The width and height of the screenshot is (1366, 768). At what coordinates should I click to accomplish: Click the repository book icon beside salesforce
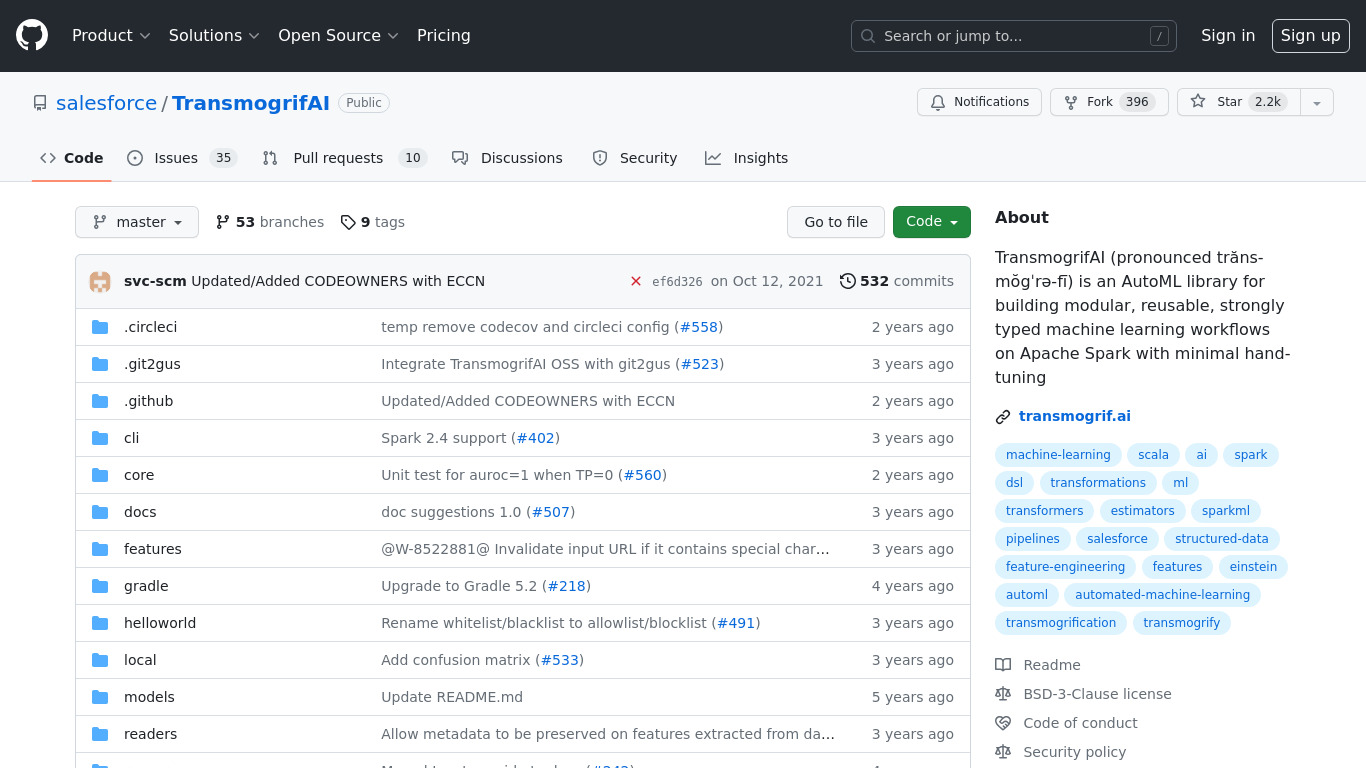point(40,103)
